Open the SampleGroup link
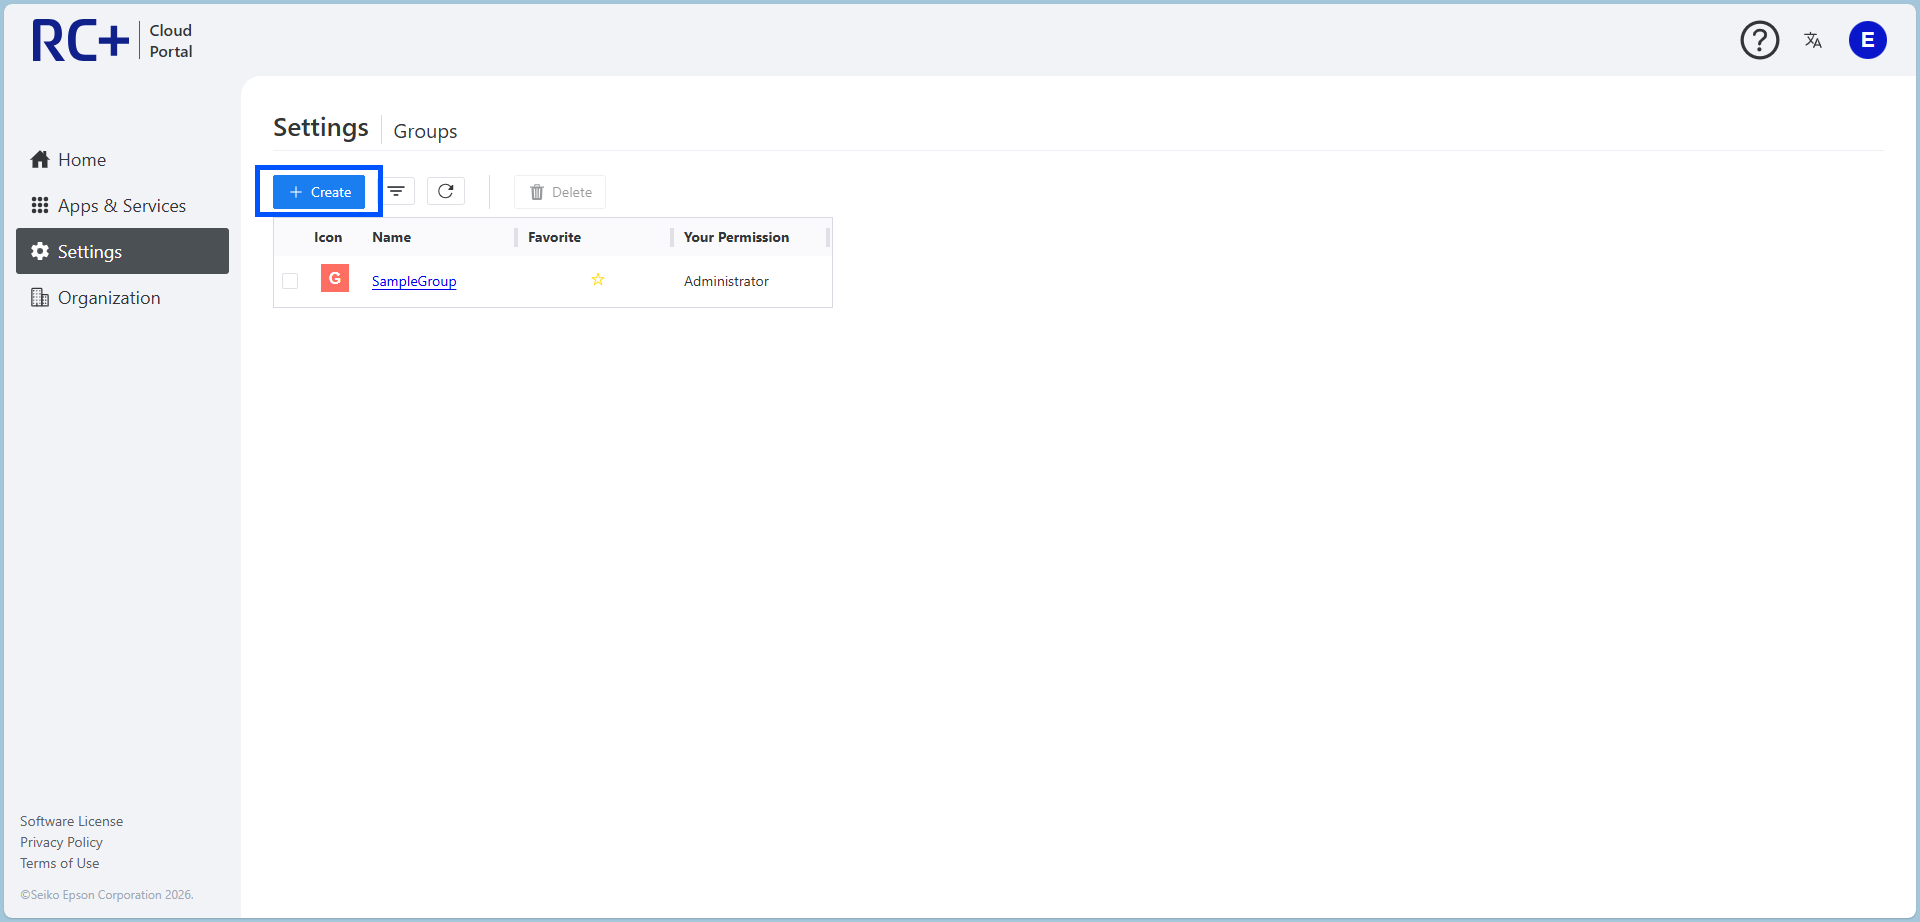1920x922 pixels. tap(414, 281)
